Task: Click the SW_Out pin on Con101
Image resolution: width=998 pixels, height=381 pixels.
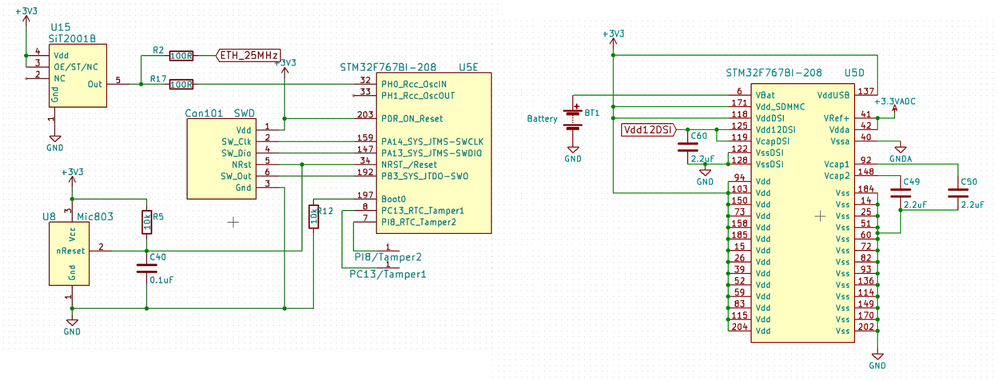Action: pos(237,176)
